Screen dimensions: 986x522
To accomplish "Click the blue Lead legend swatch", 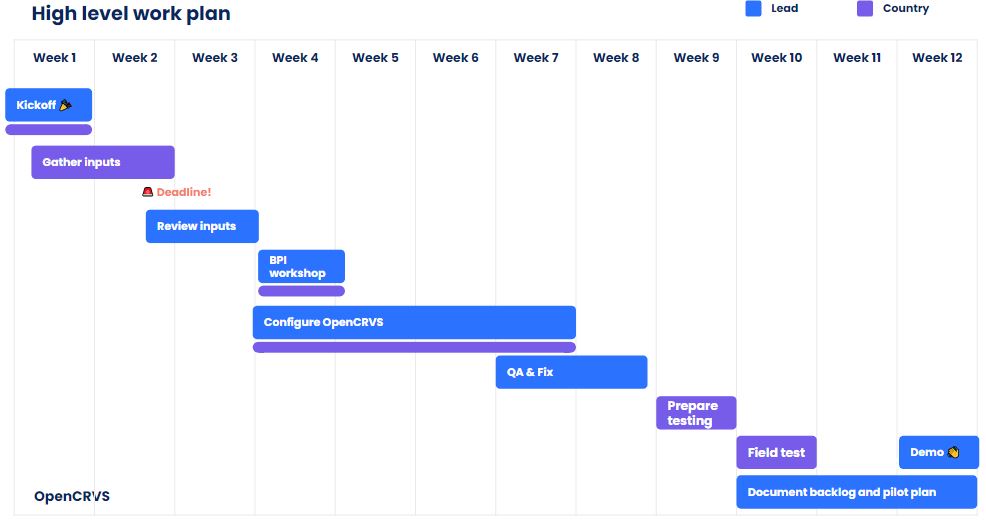I will (754, 9).
